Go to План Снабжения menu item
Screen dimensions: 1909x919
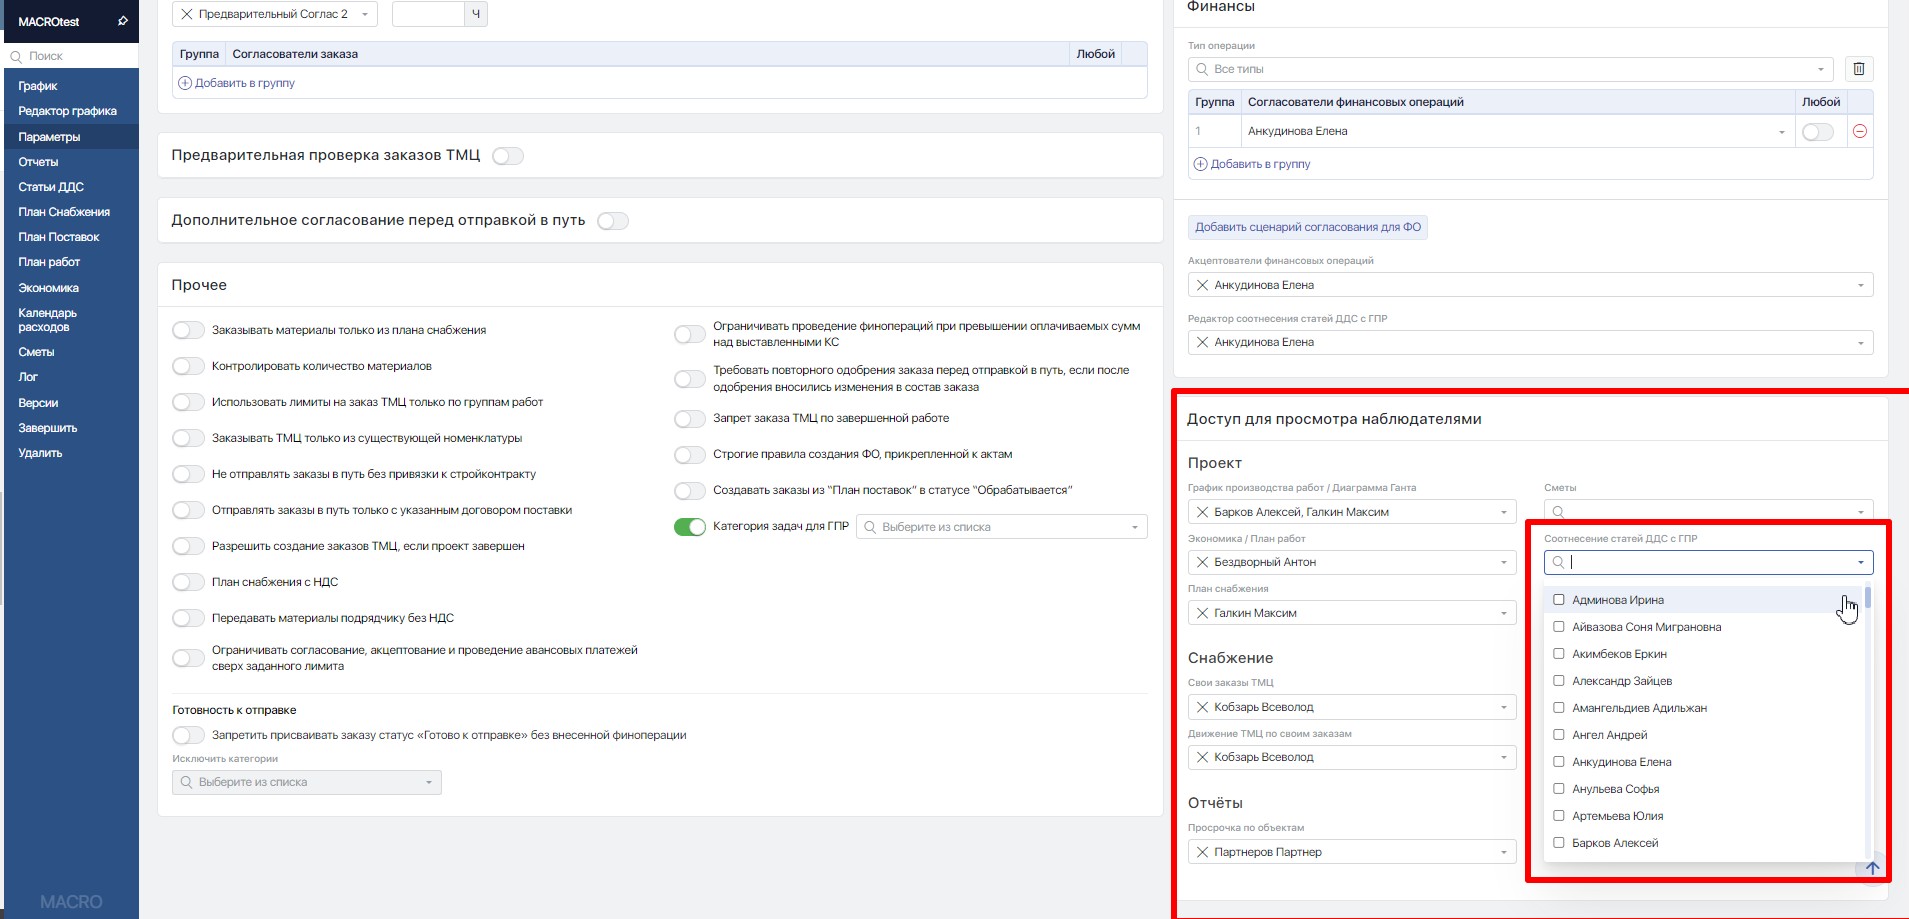[x=64, y=212]
